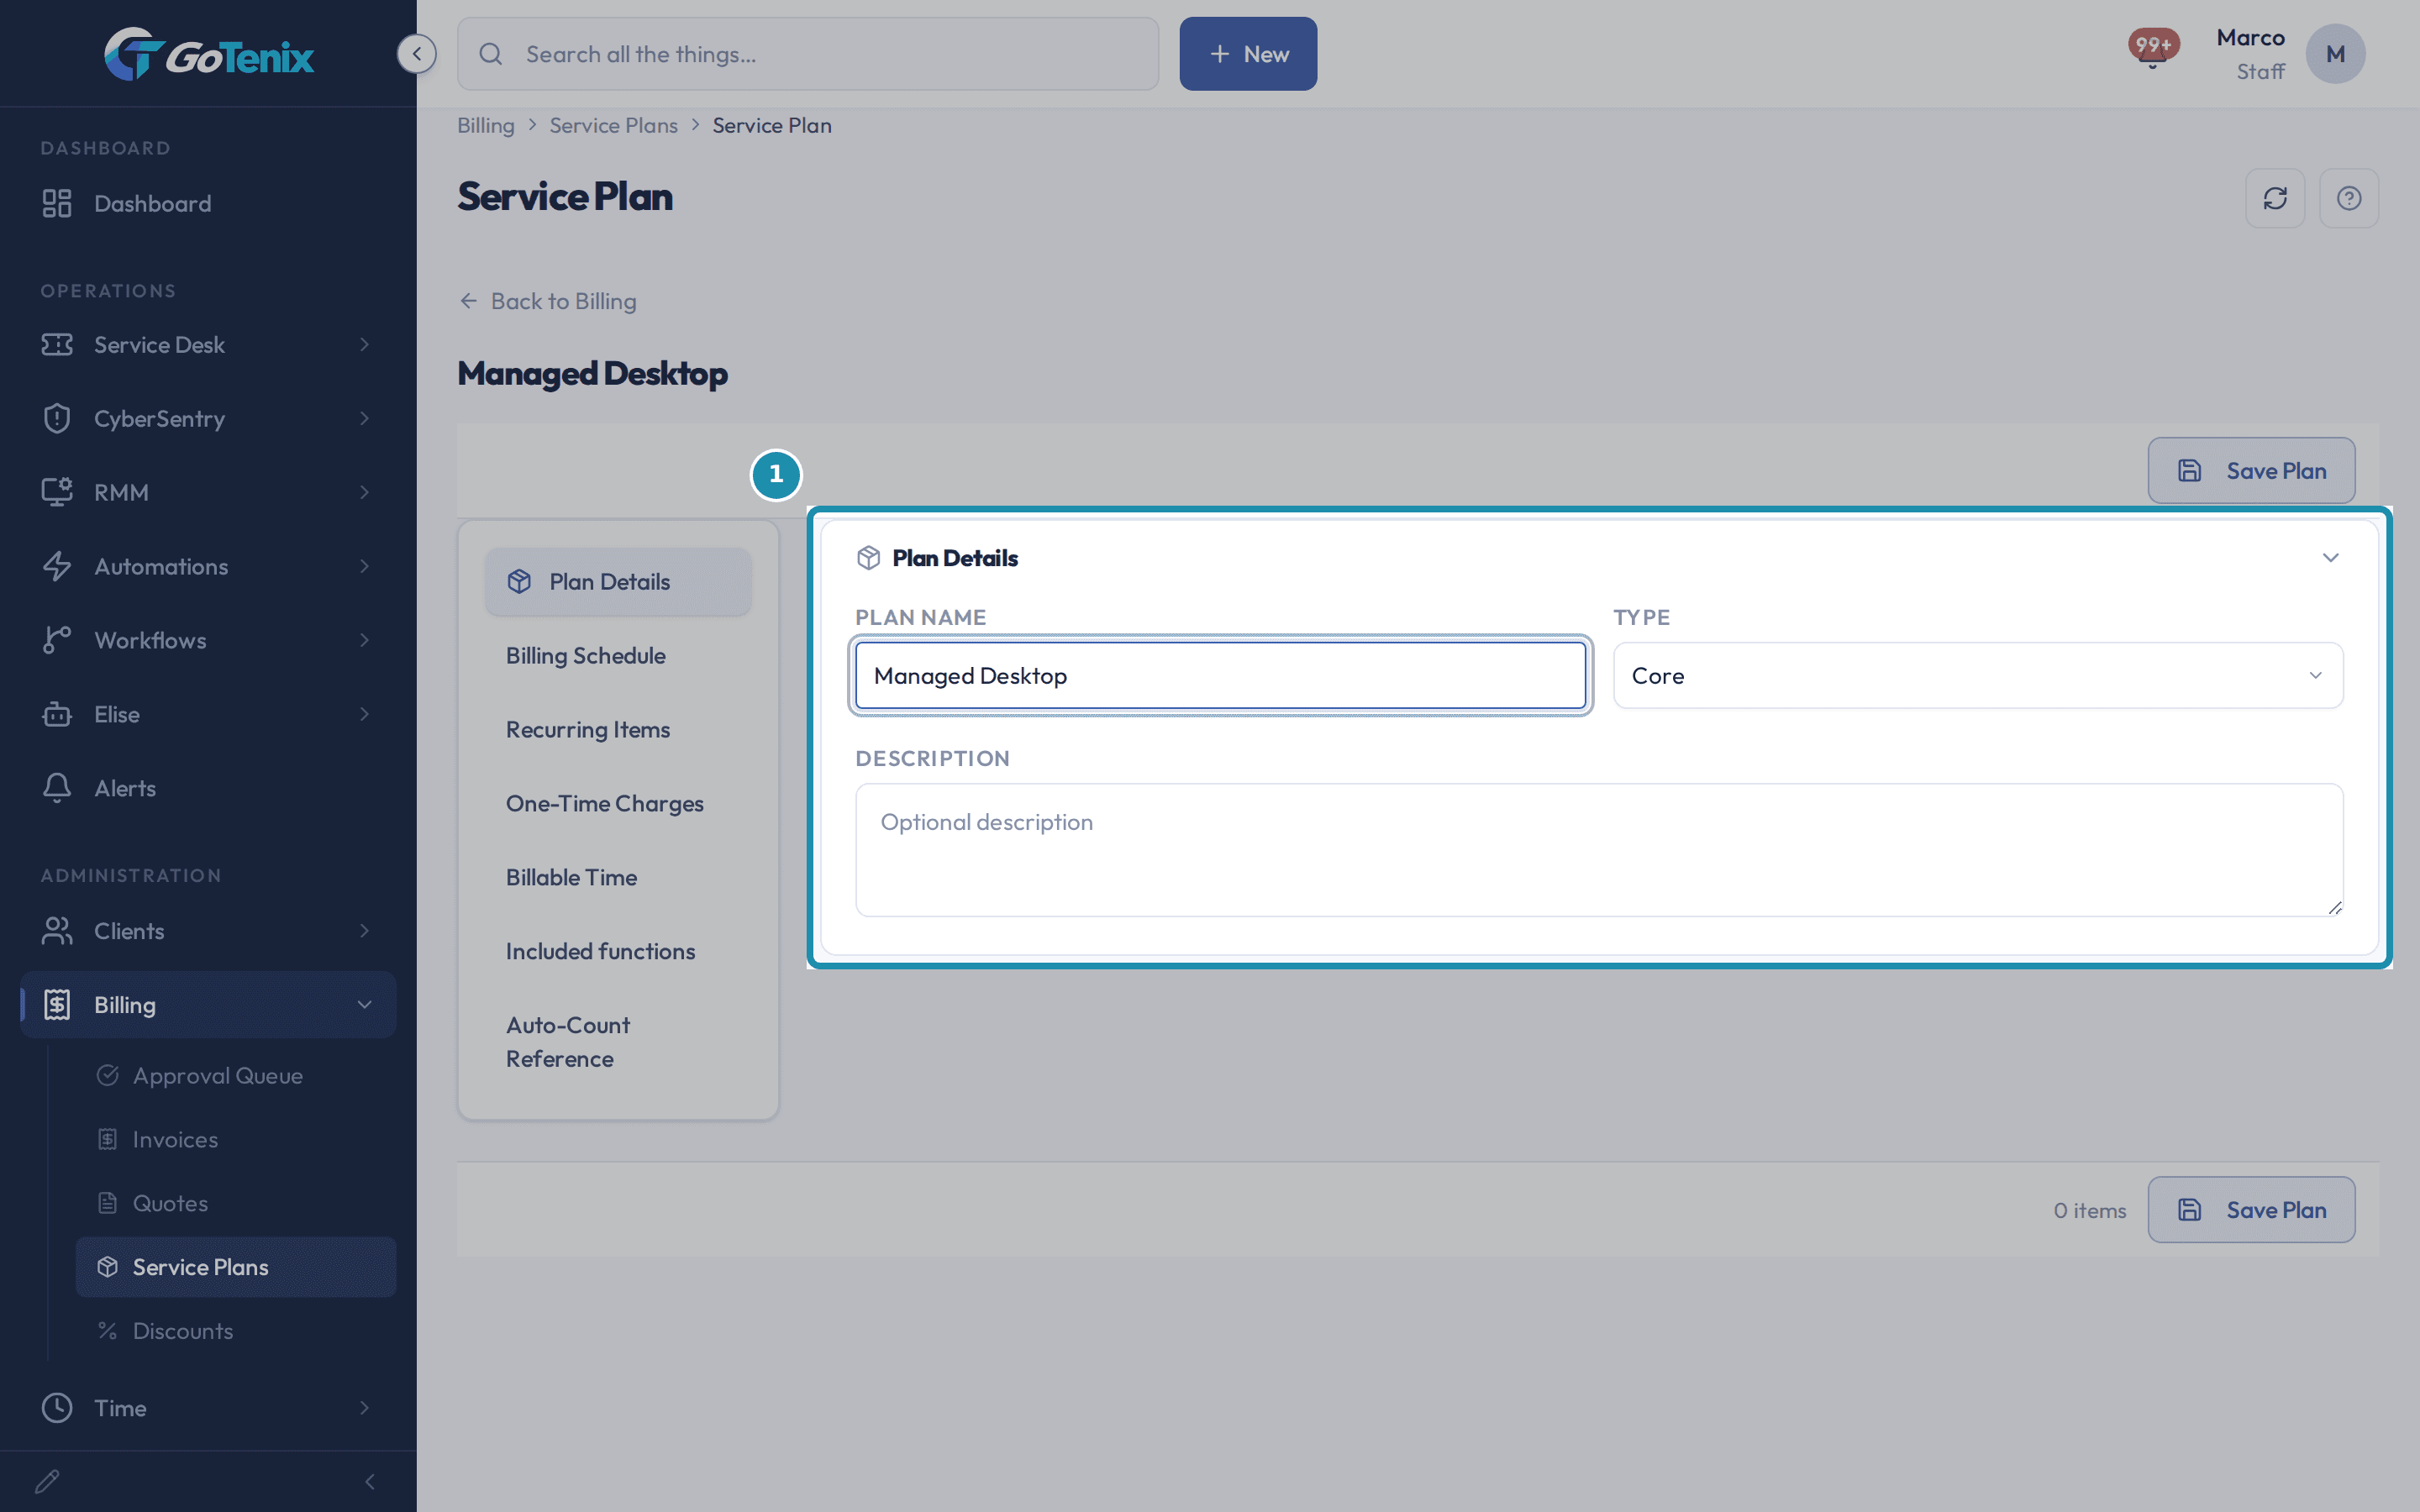
Task: Open Approval Queue under Billing
Action: click(x=236, y=1075)
